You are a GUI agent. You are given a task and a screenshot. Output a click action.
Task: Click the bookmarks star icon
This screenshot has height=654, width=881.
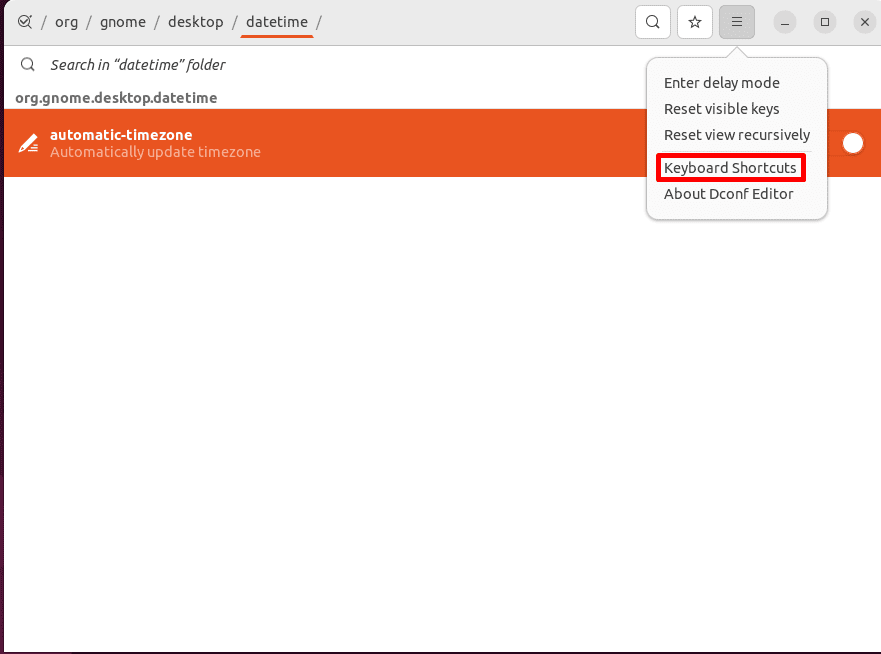[694, 21]
